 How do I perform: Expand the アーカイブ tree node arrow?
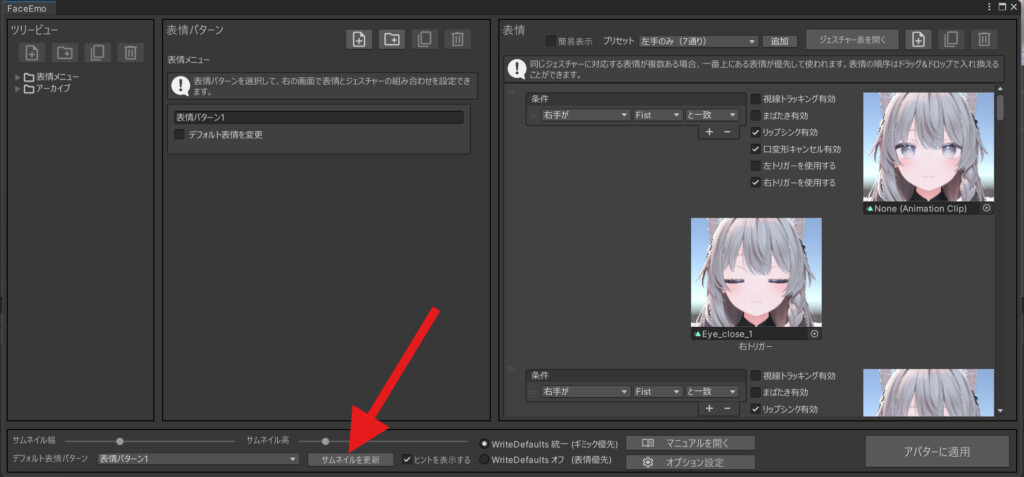pos(18,89)
